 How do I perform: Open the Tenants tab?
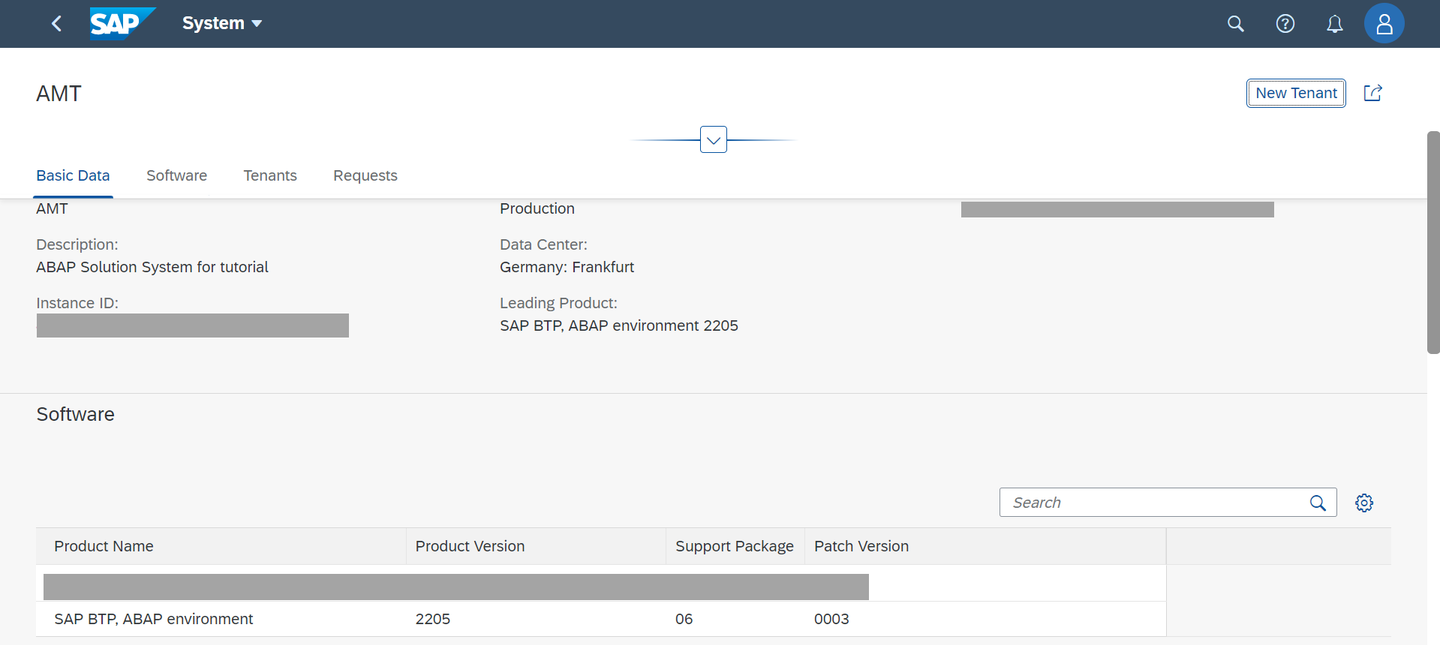[270, 175]
